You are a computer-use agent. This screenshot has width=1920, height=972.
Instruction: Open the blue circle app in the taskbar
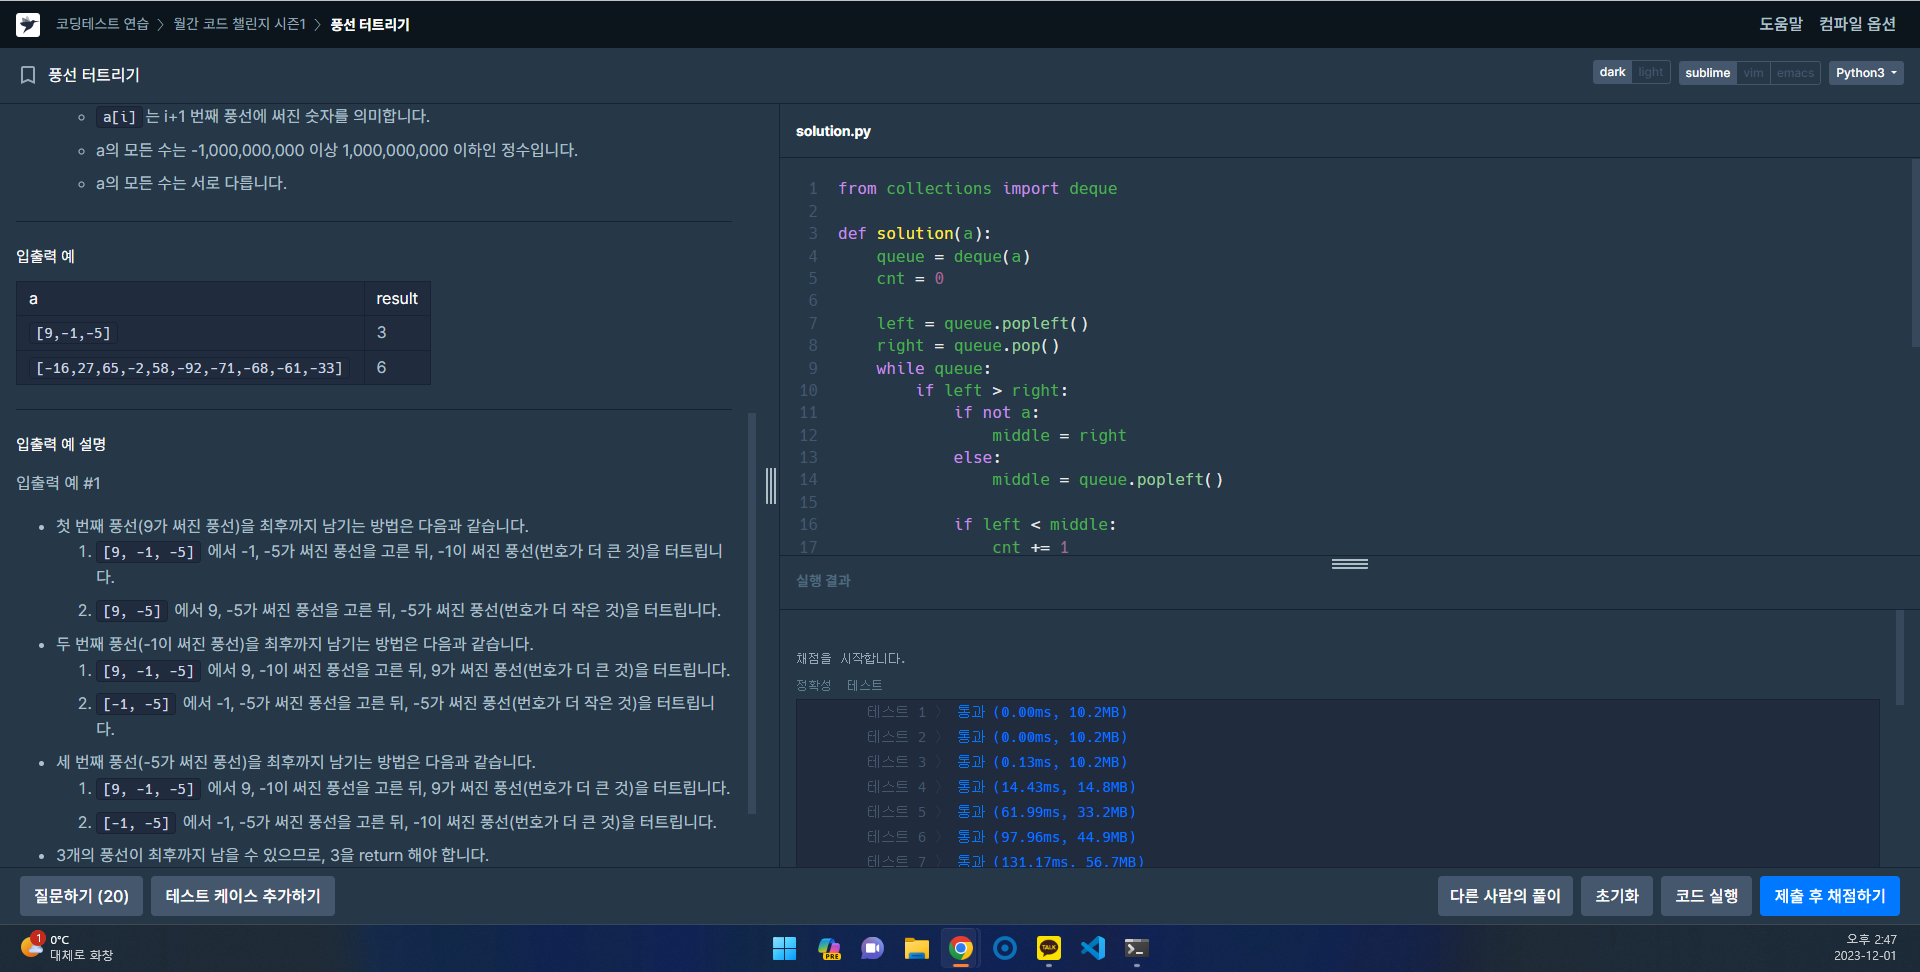(1005, 948)
